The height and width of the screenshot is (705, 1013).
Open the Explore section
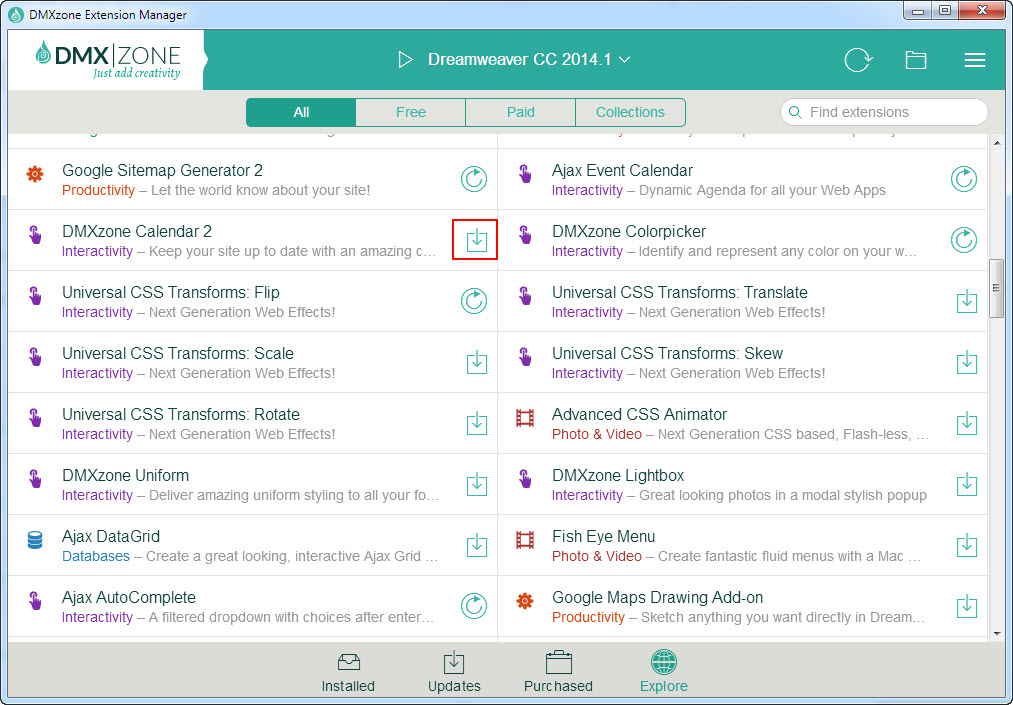pos(663,673)
